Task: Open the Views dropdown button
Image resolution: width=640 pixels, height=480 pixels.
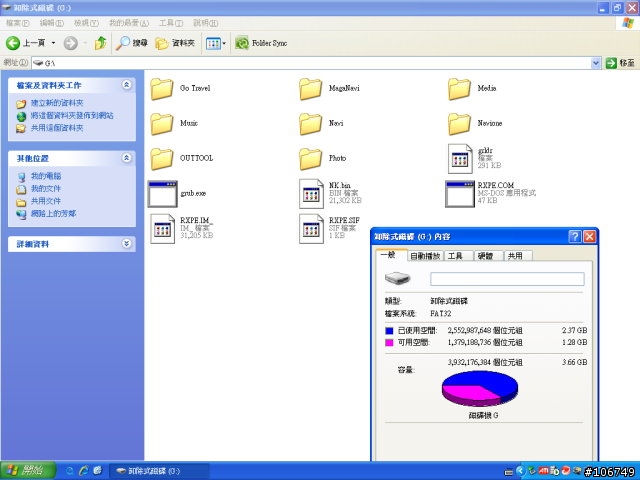Action: click(x=216, y=43)
